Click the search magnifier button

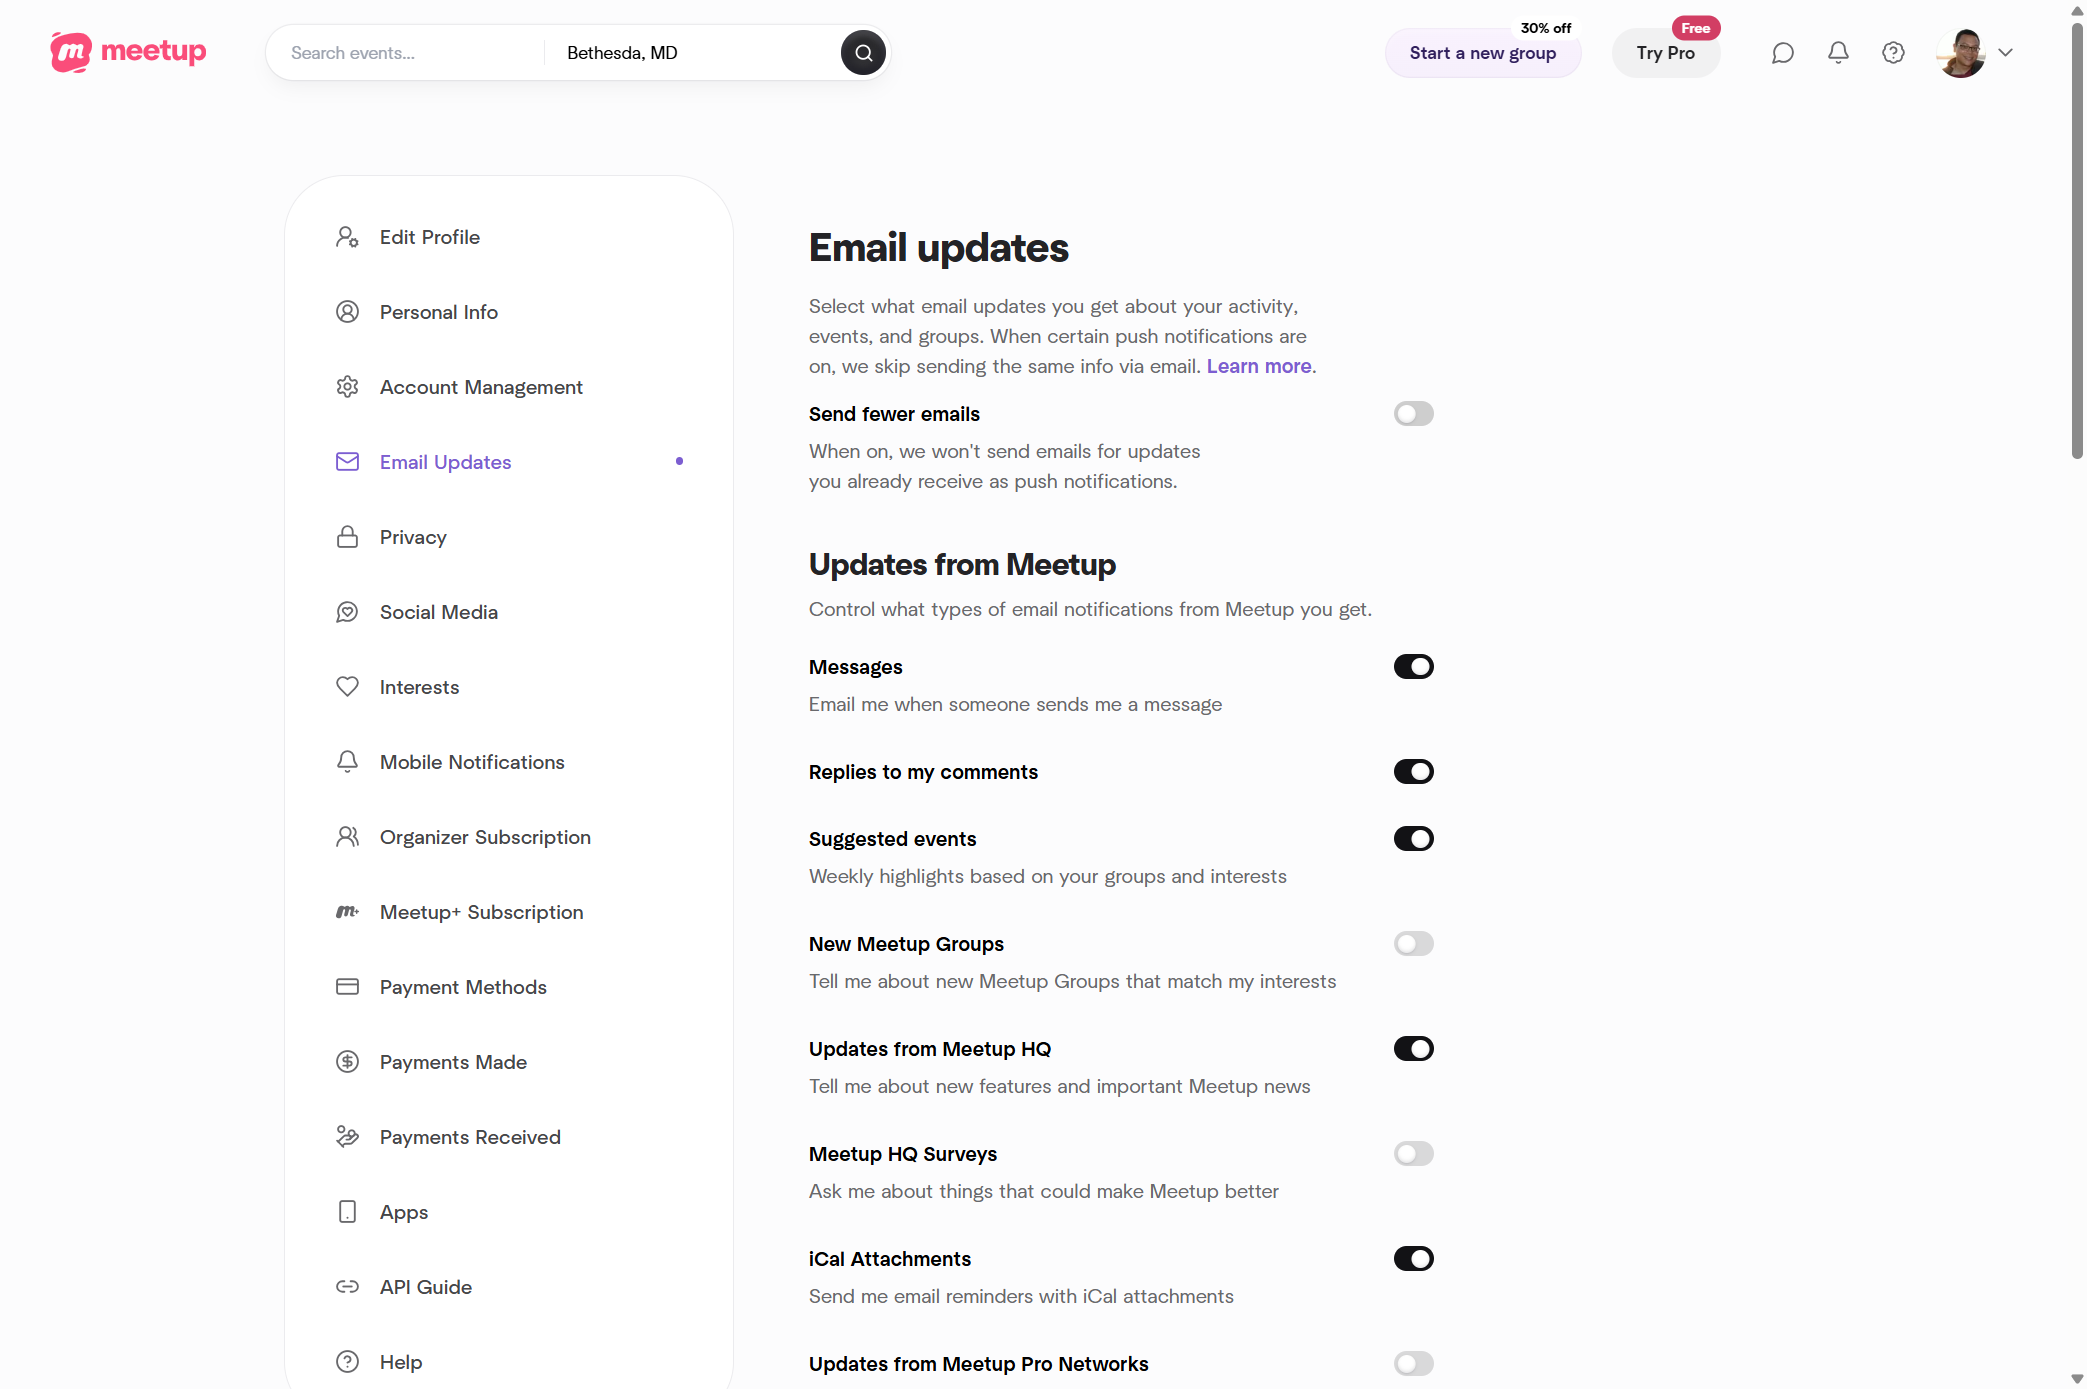[x=863, y=53]
